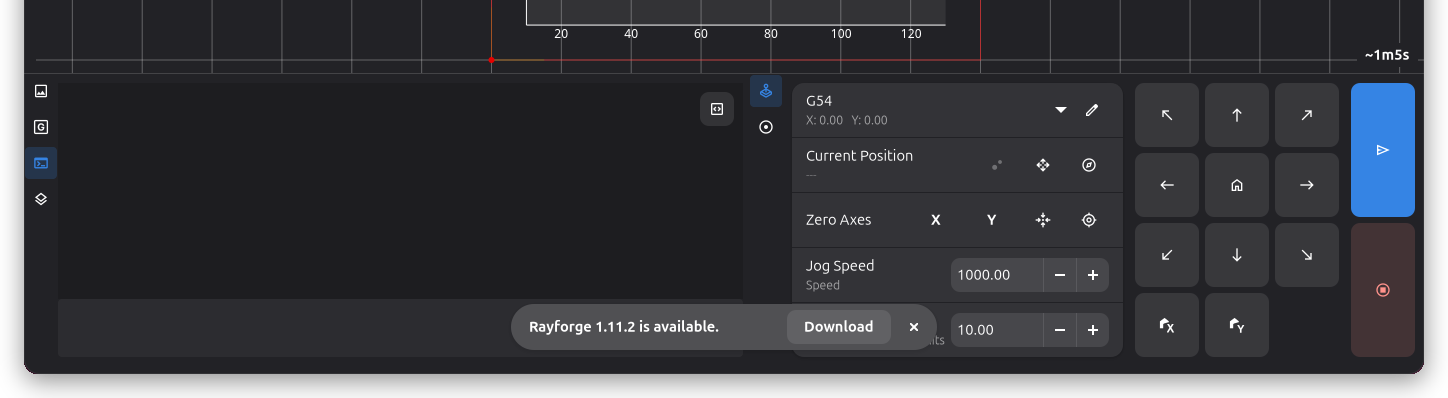Click the Jog Speed value field
This screenshot has width=1448, height=398.
(997, 275)
